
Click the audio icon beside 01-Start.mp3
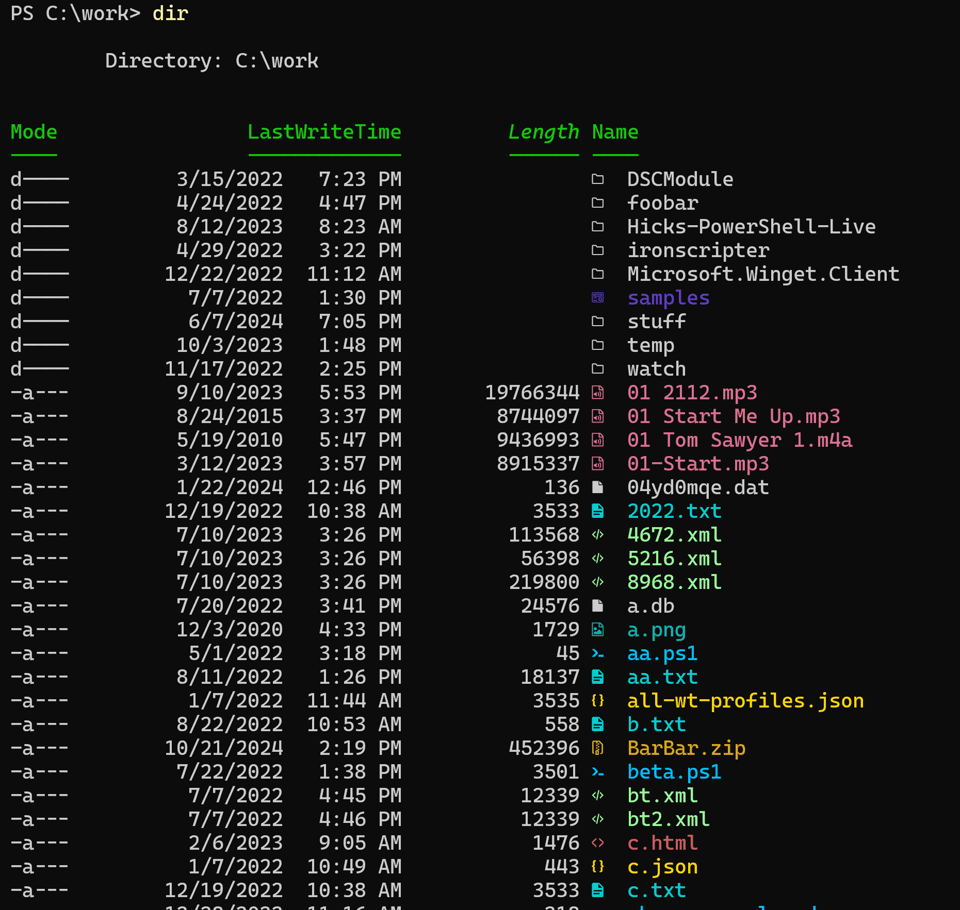(x=598, y=464)
